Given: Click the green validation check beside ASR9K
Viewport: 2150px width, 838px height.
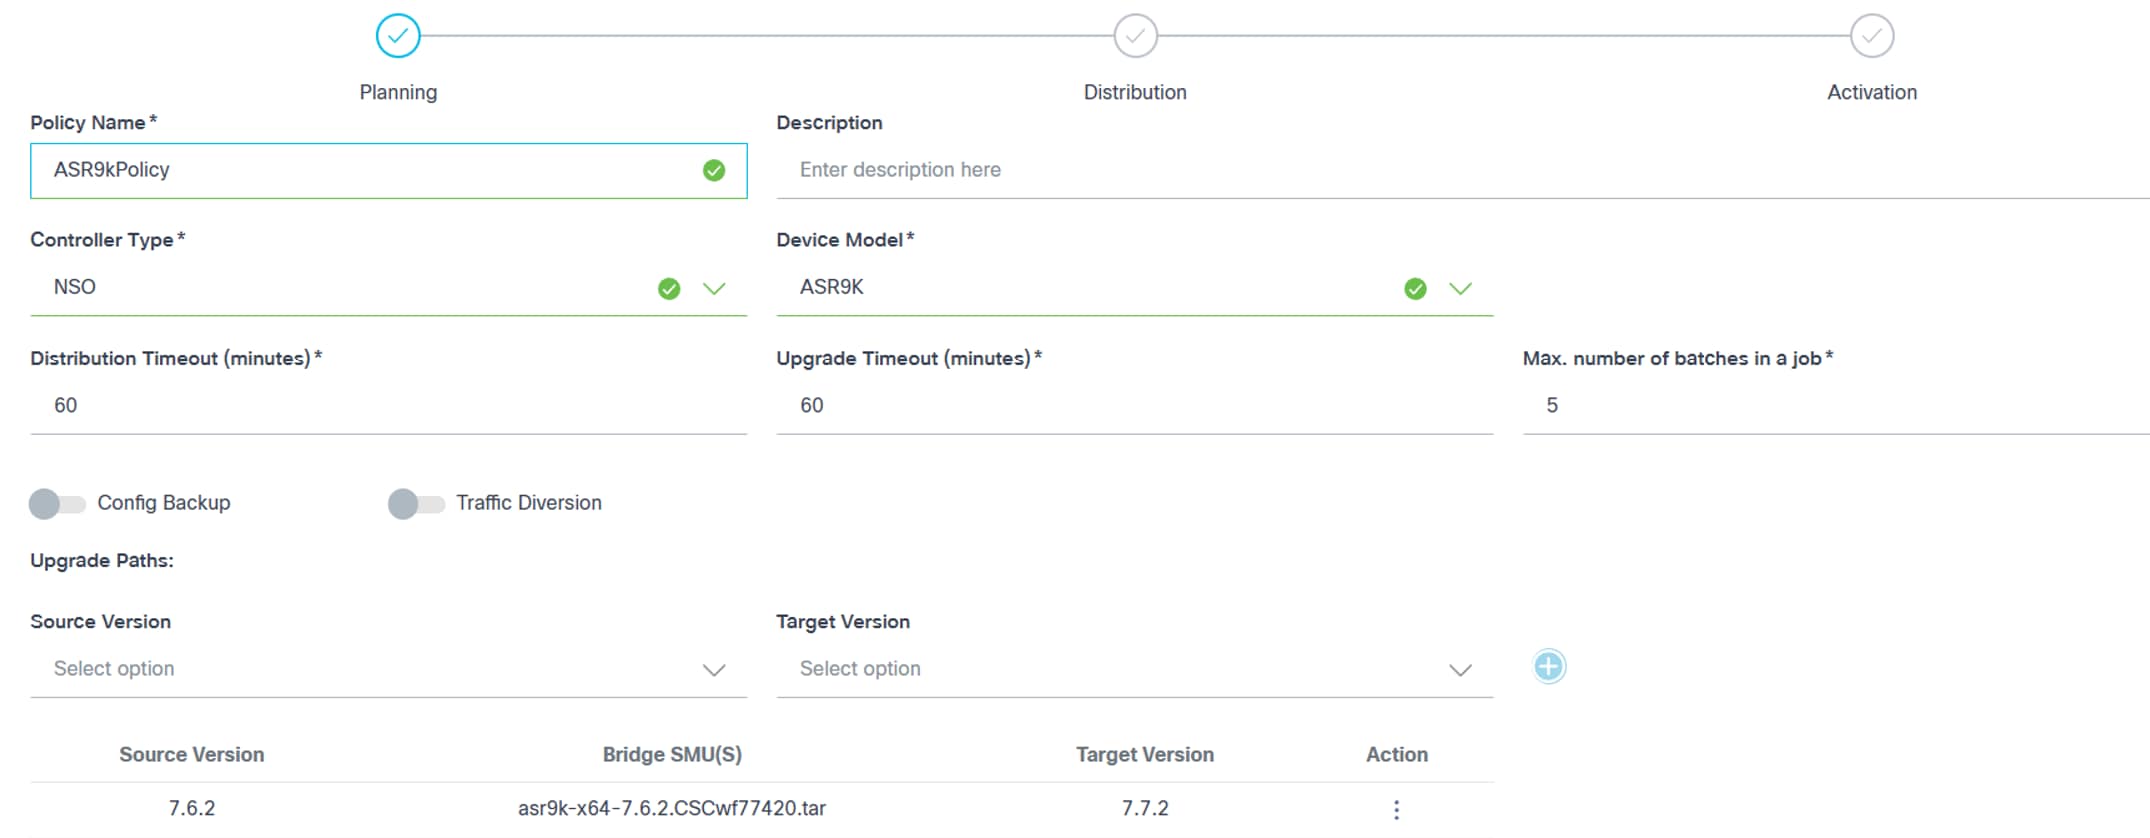Looking at the screenshot, I should pyautogui.click(x=1415, y=289).
